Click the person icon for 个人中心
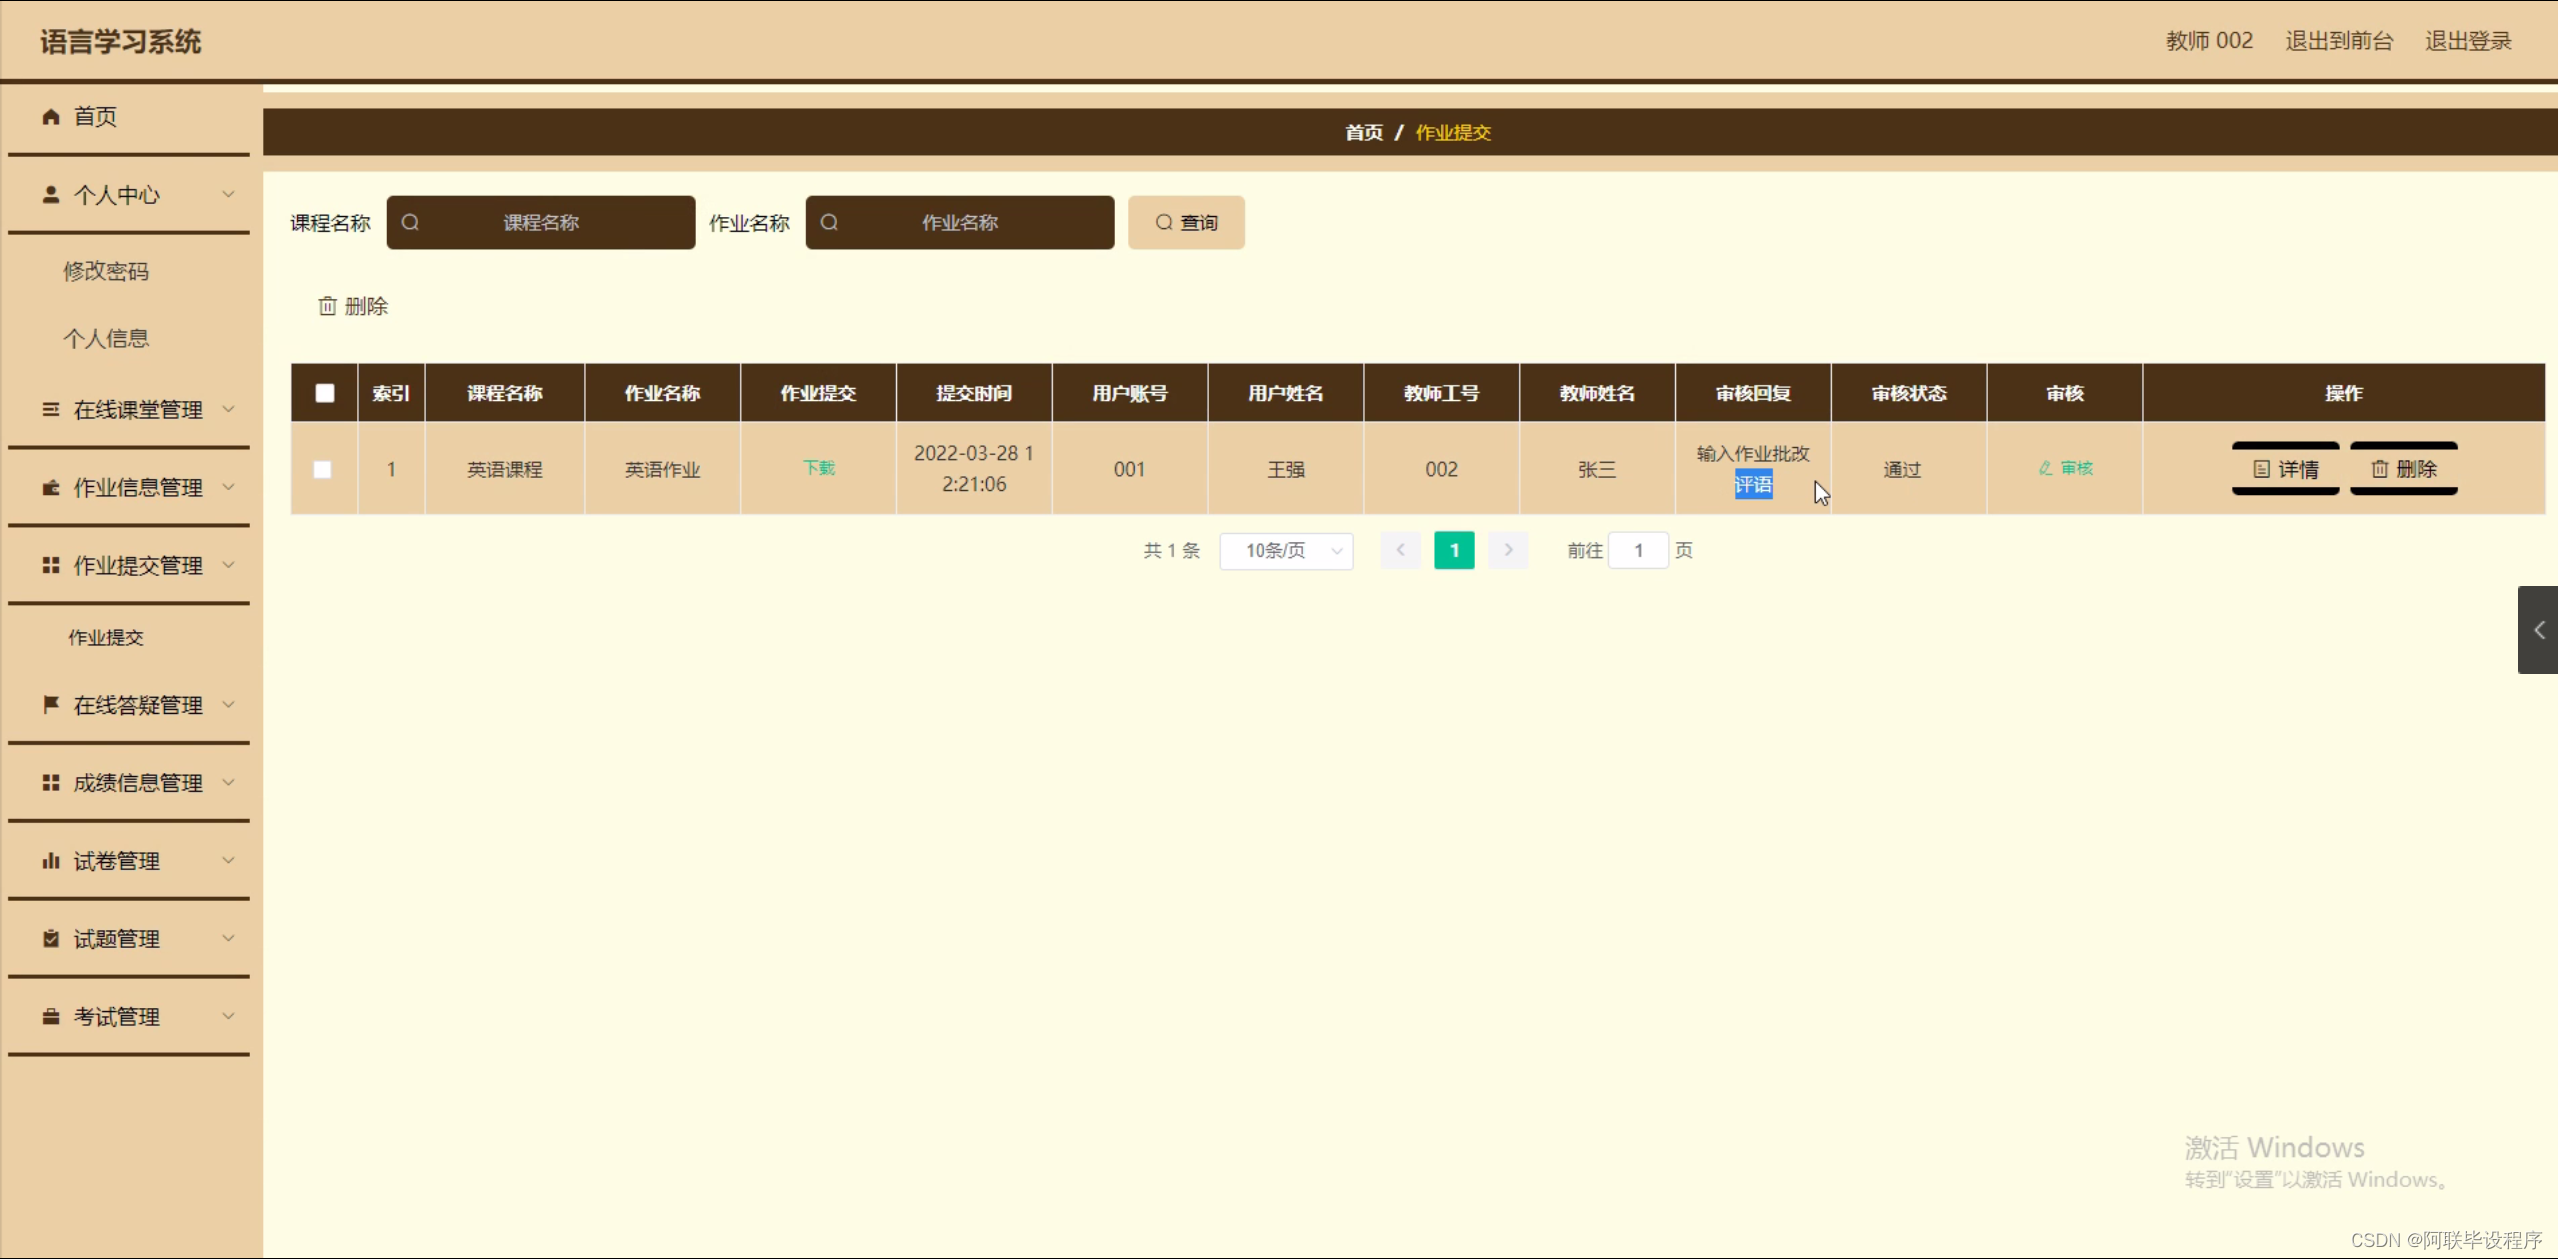This screenshot has width=2558, height=1259. pyautogui.click(x=51, y=194)
